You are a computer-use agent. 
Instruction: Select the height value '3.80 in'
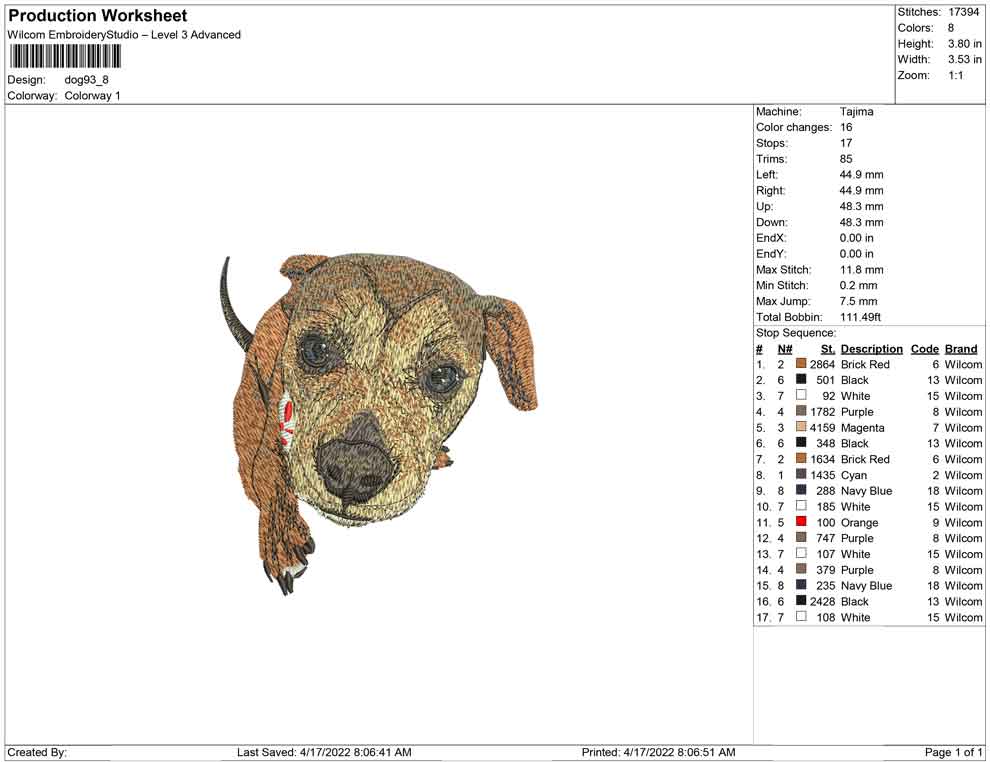point(964,44)
